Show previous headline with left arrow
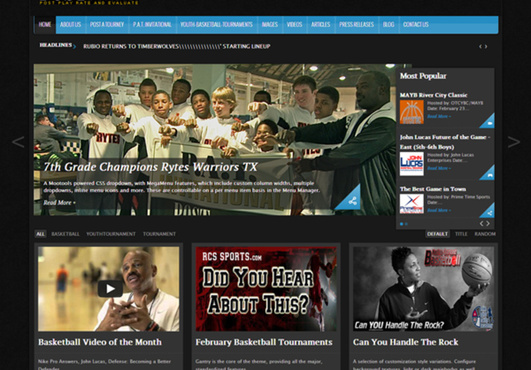The image size is (531, 370). pyautogui.click(x=480, y=46)
